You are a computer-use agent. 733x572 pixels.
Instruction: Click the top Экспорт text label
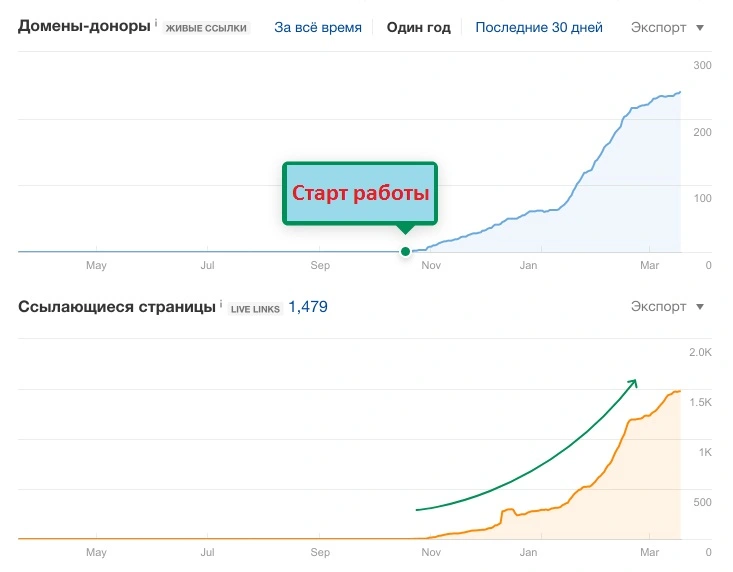pyautogui.click(x=659, y=28)
